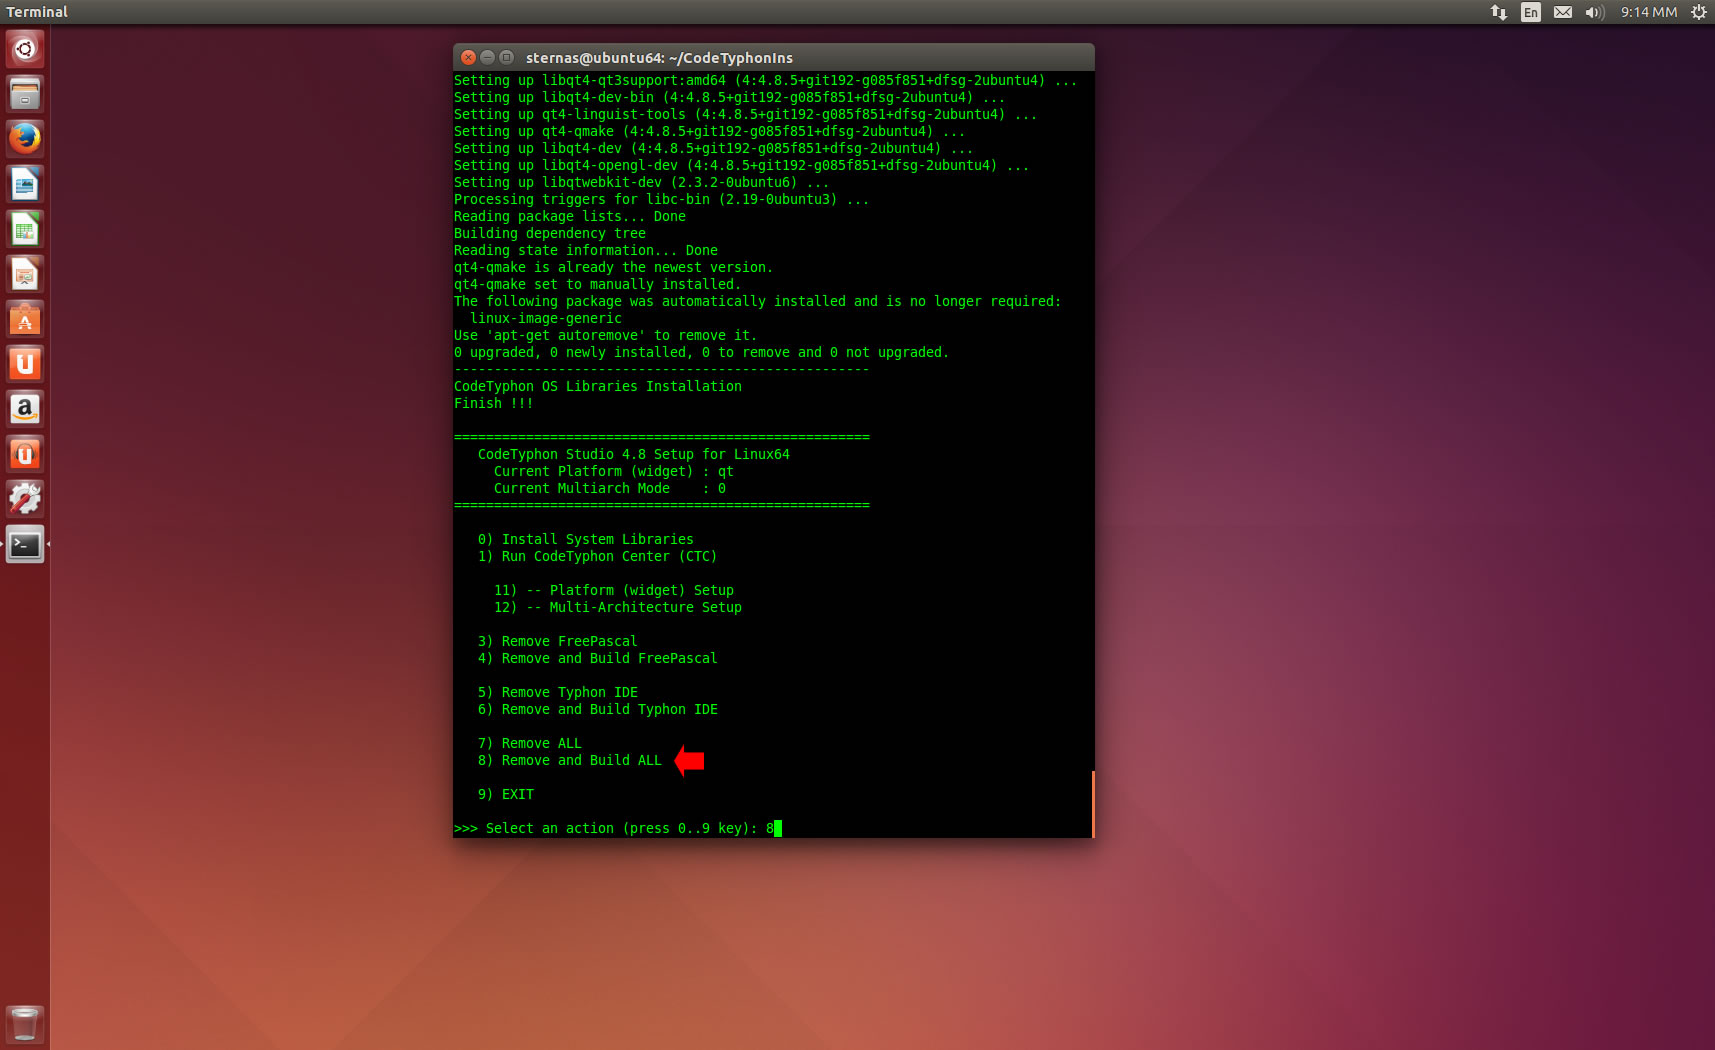Focus the Terminal icon in launcher

point(25,544)
